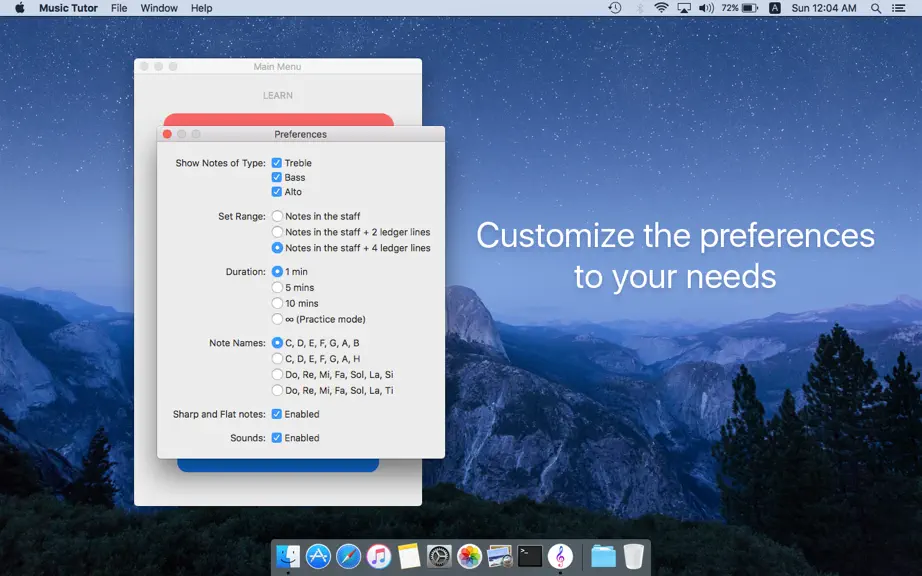
Task: Open the File menu
Action: tap(119, 8)
